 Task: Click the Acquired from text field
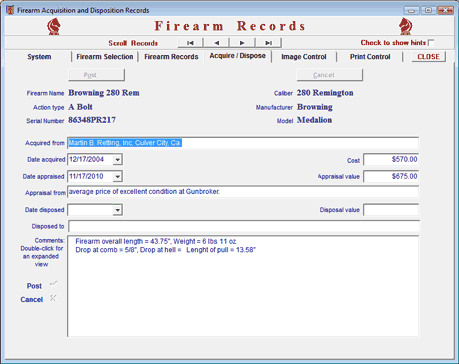point(243,143)
